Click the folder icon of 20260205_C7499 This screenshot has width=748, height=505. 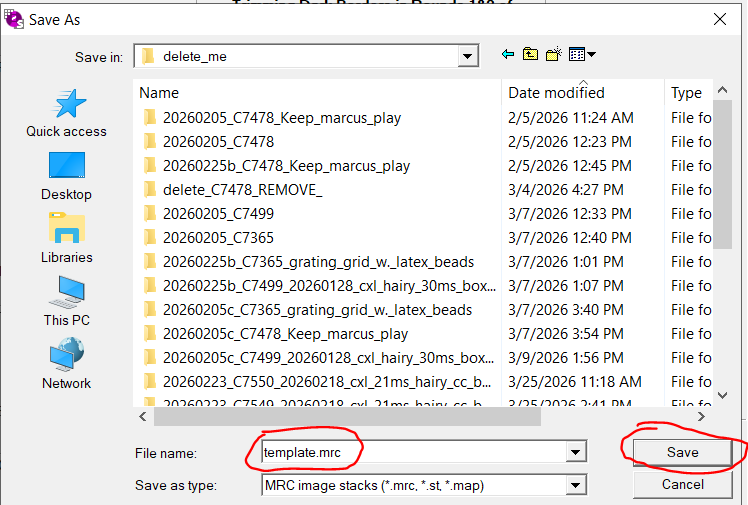(x=149, y=213)
